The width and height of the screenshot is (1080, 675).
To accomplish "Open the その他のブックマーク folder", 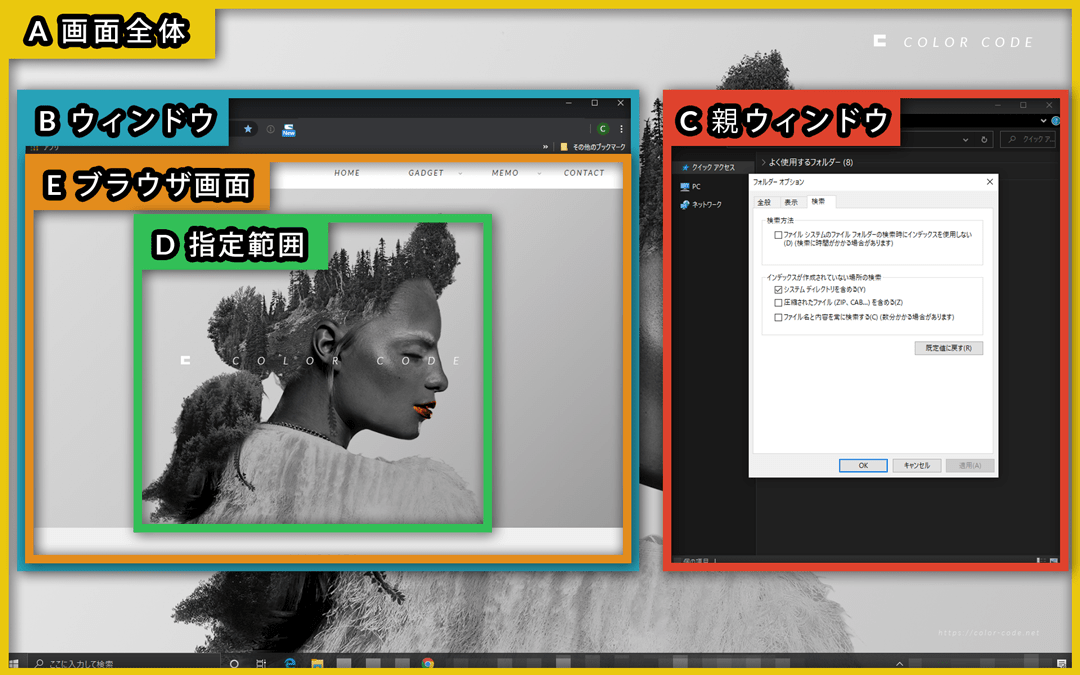I will point(593,147).
